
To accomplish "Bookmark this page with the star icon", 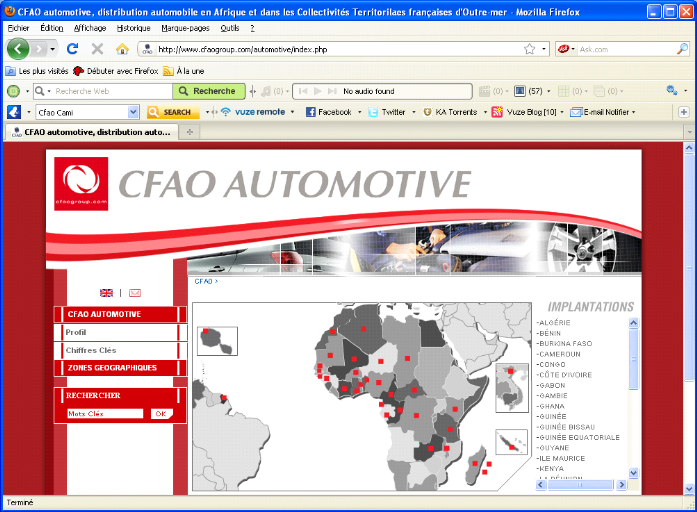I will point(529,49).
